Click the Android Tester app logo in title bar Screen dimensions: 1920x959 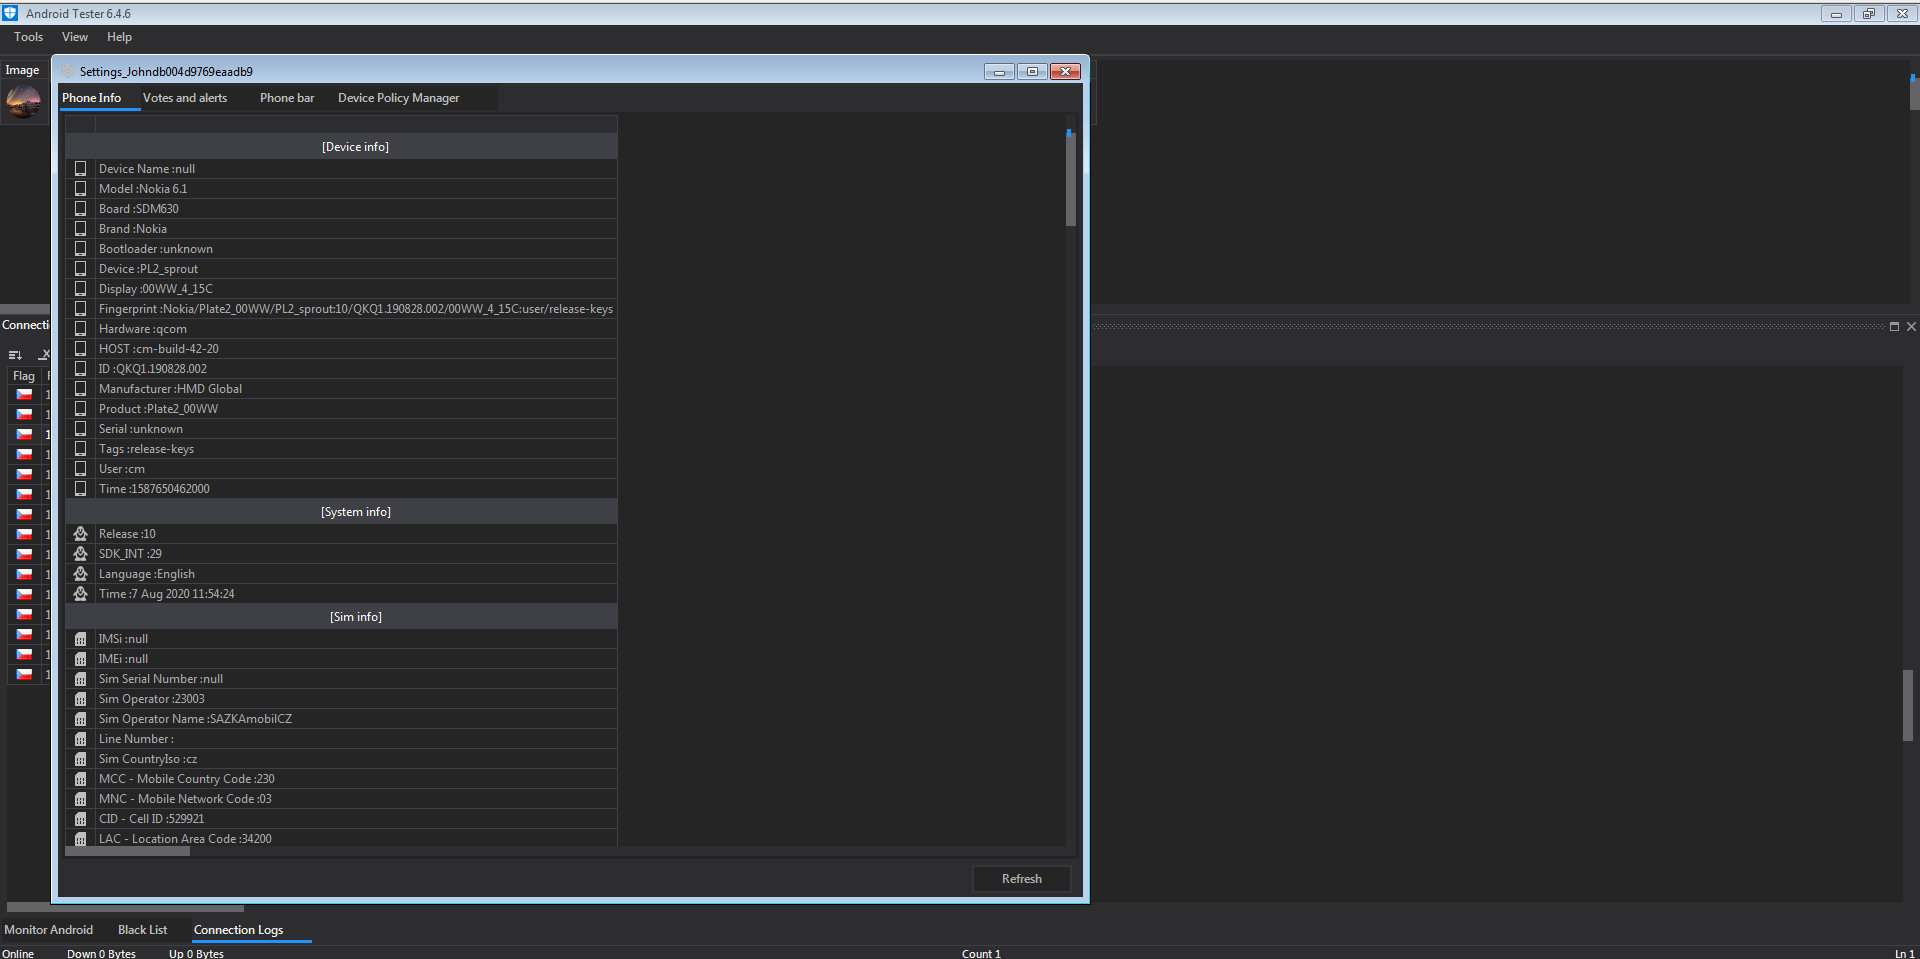click(10, 13)
